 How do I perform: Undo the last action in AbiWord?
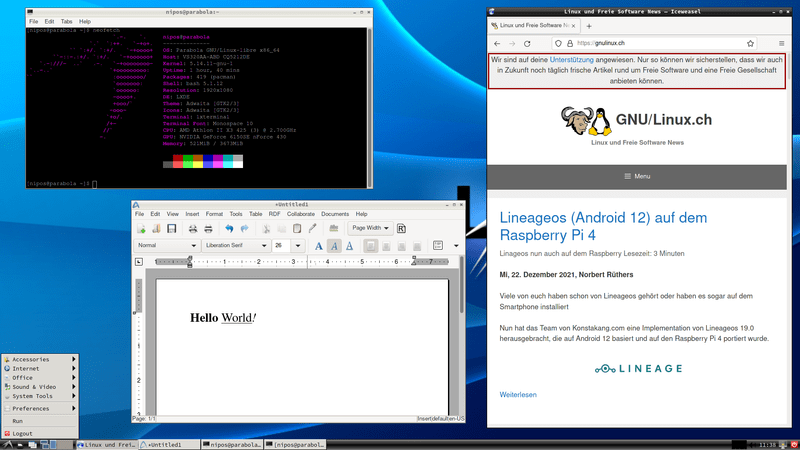(x=229, y=229)
